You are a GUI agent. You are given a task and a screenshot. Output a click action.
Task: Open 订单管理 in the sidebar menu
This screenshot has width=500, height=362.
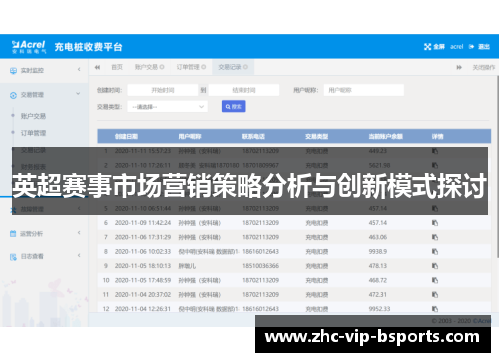click(x=33, y=133)
